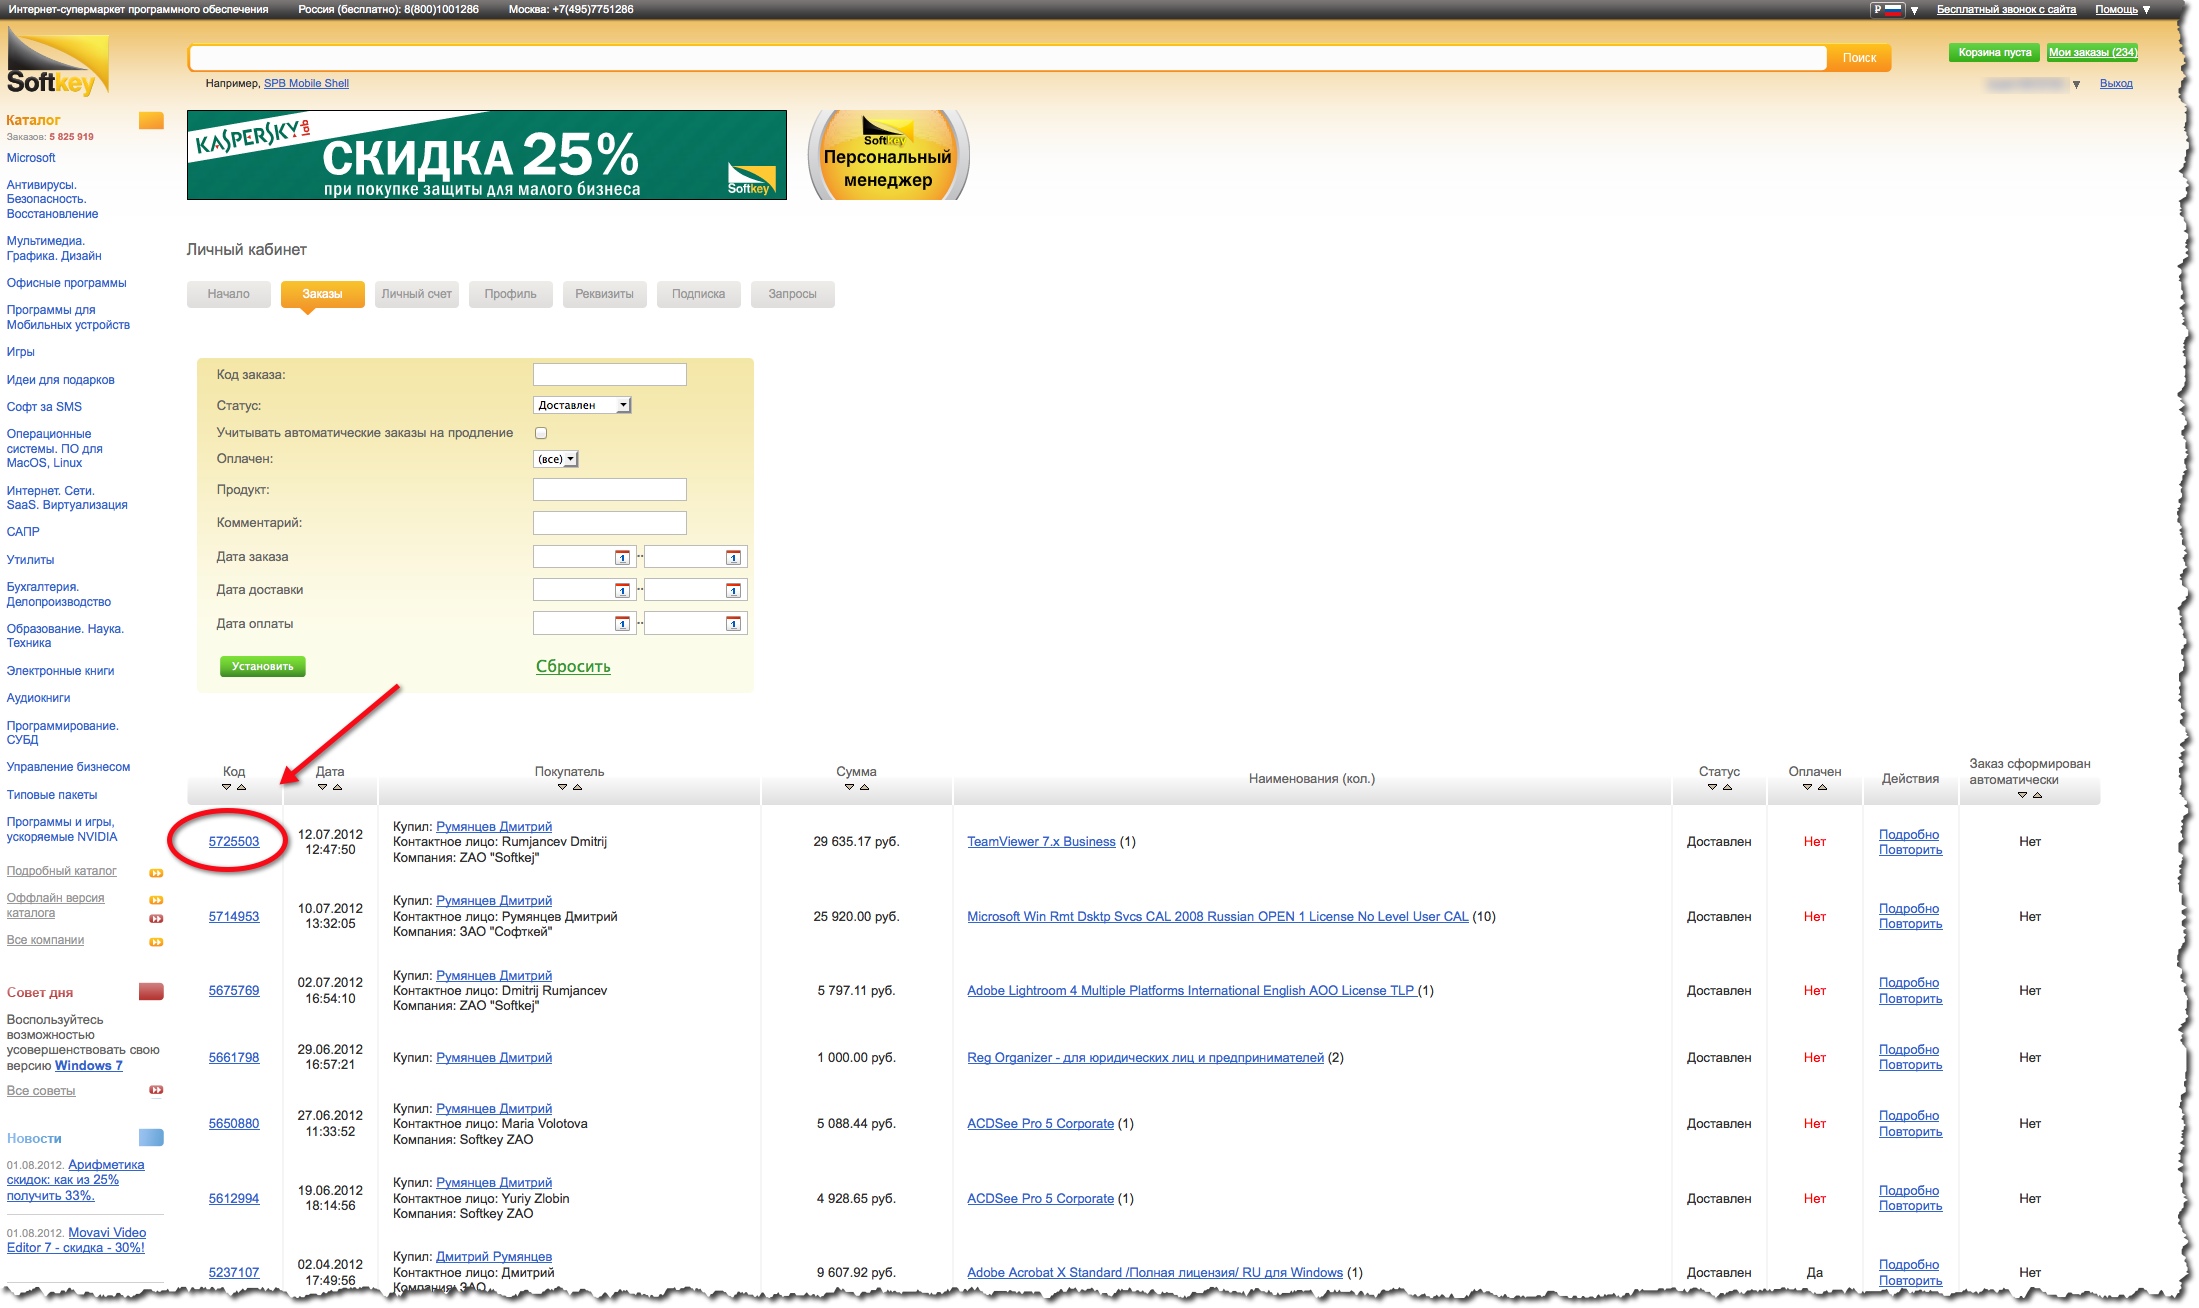Switch to the Заказы tab
The image size is (2199, 1308).
(x=322, y=294)
